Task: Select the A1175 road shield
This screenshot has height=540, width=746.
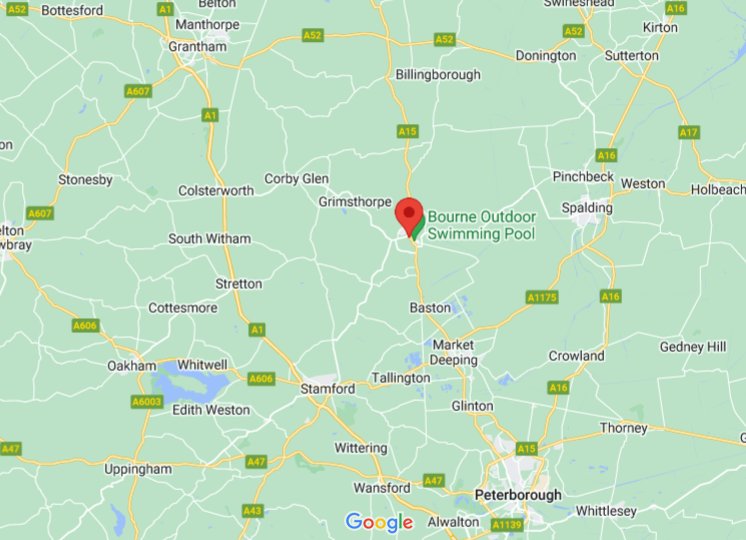Action: (x=542, y=298)
